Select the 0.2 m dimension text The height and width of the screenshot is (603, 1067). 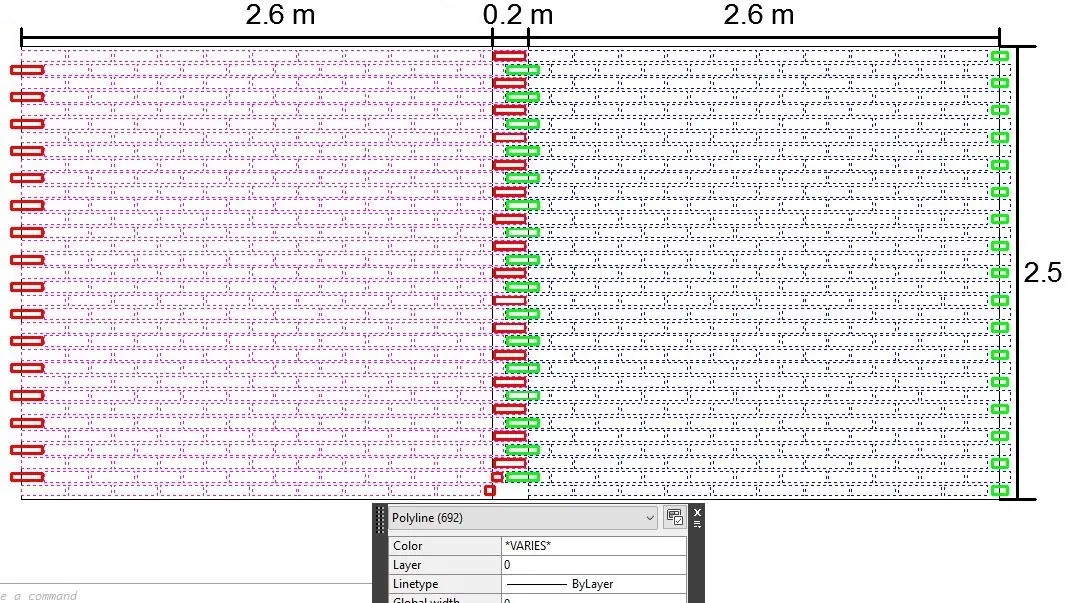518,15
